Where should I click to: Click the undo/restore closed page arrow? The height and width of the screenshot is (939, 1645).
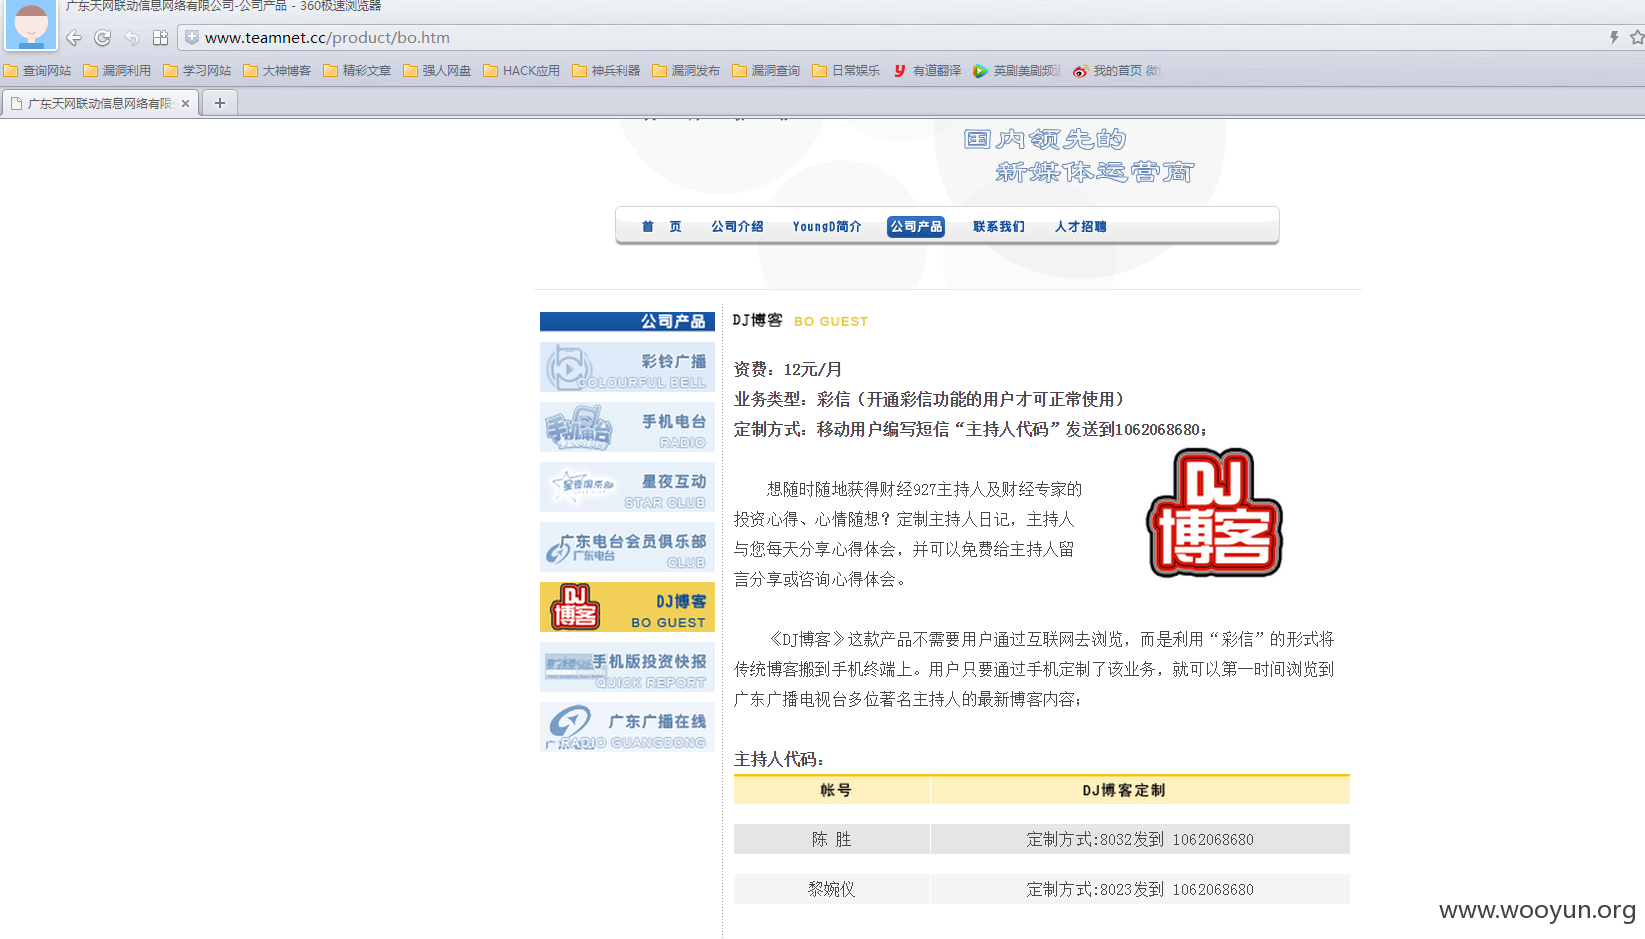point(131,38)
